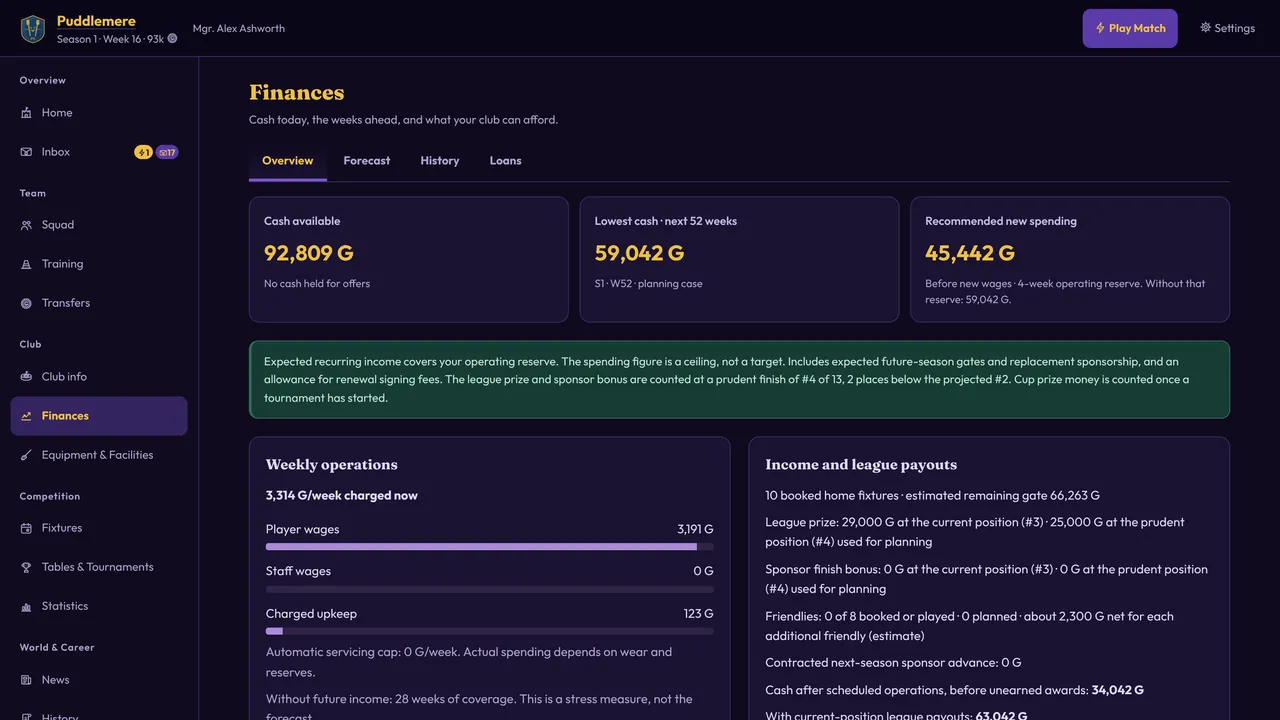
Task: Start the next match with Play Match
Action: click(x=1130, y=28)
